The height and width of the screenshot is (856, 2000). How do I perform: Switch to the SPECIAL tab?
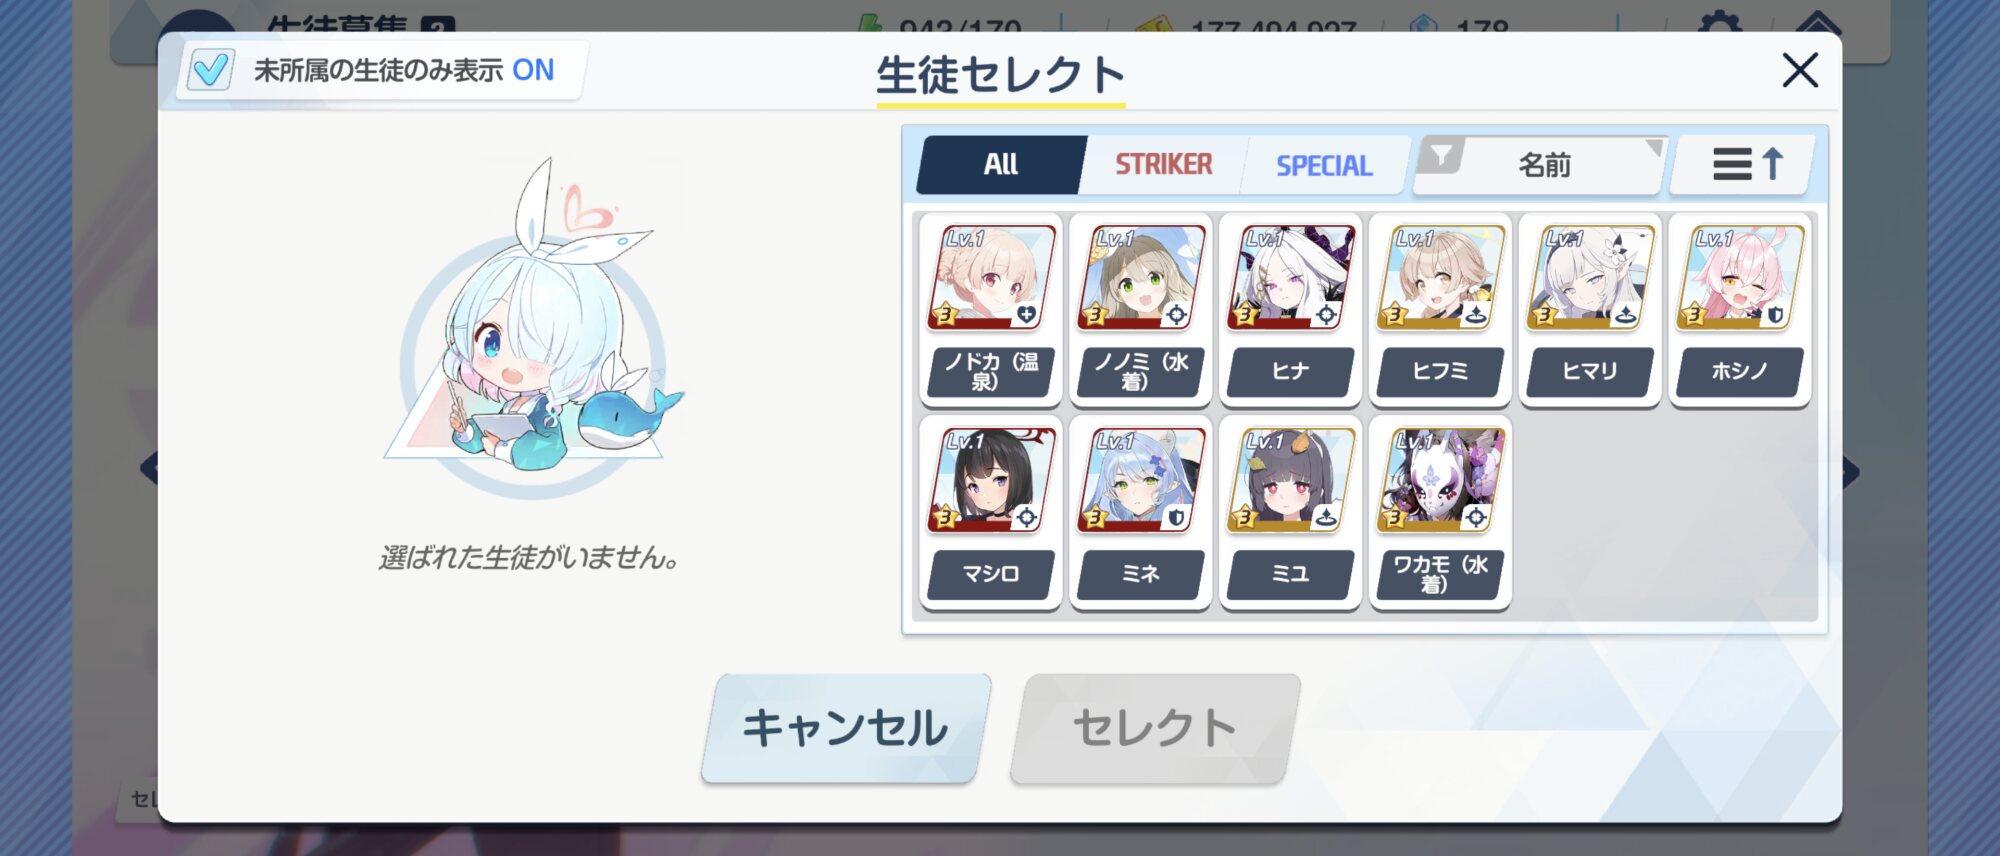pyautogui.click(x=1324, y=165)
